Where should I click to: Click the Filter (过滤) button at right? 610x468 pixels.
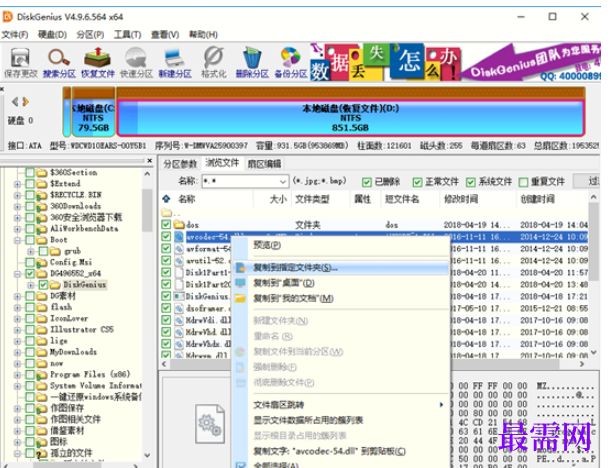tap(588, 181)
